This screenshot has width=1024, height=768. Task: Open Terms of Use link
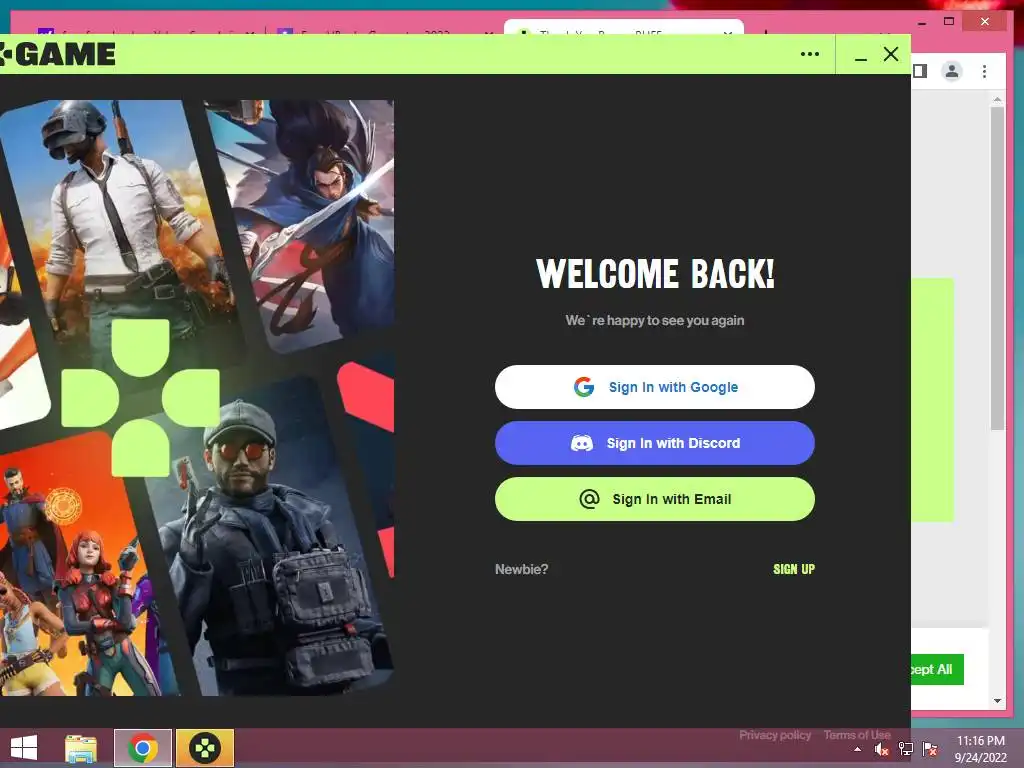click(x=857, y=735)
